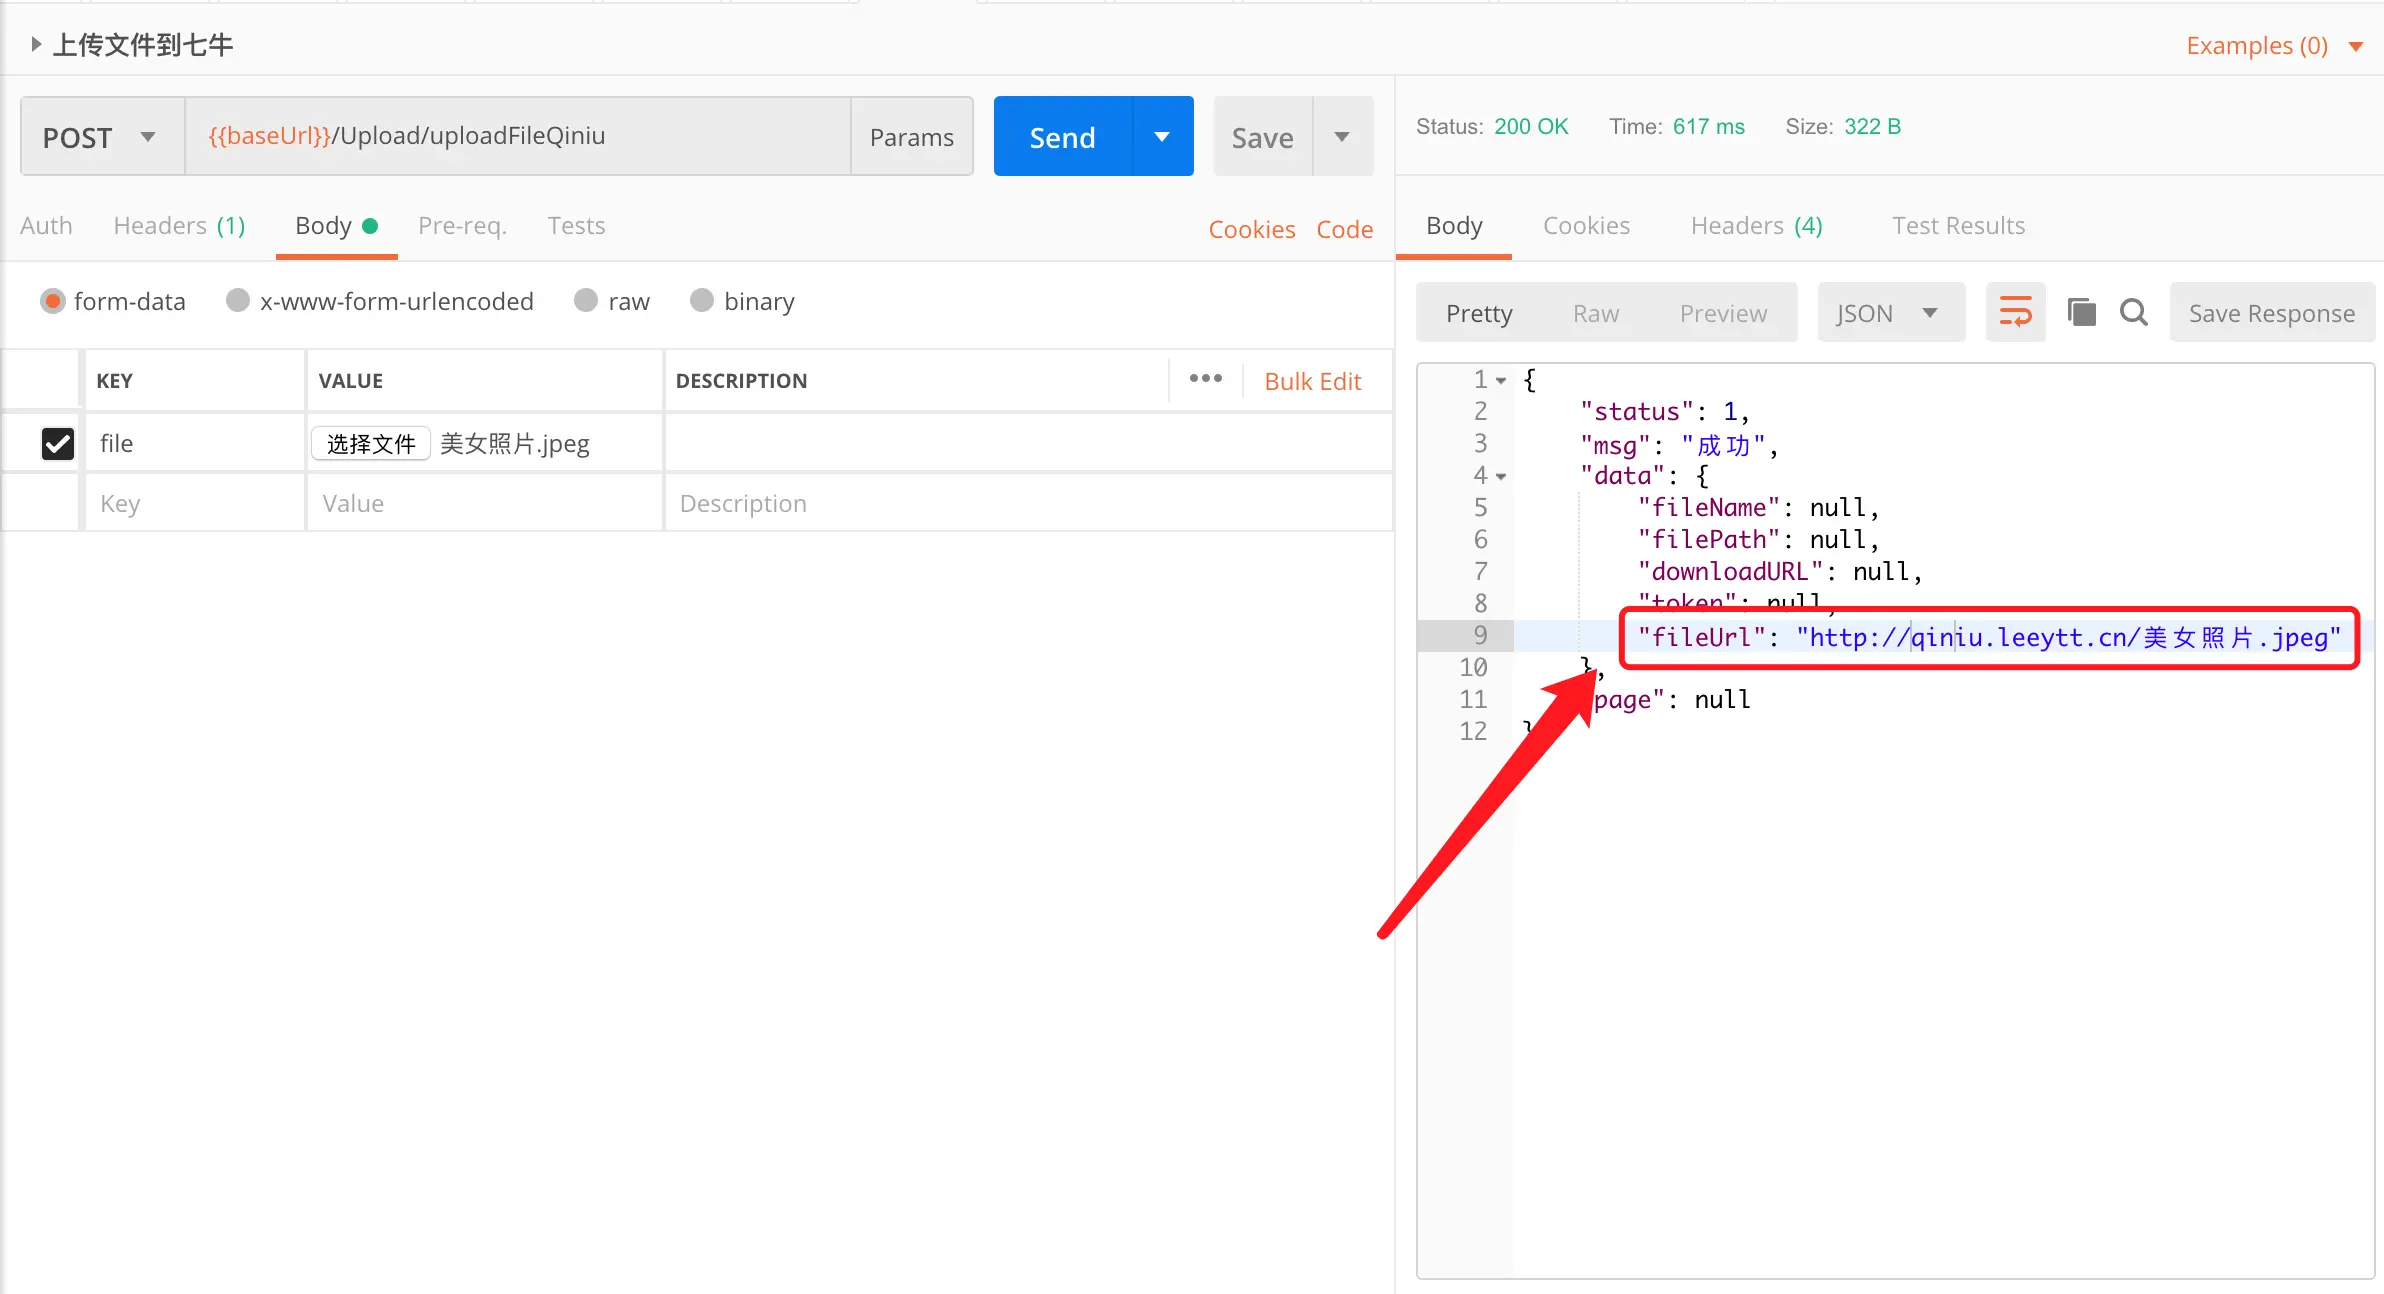Open Save button dropdown arrow
Viewport: 2384px width, 1294px height.
coord(1342,137)
